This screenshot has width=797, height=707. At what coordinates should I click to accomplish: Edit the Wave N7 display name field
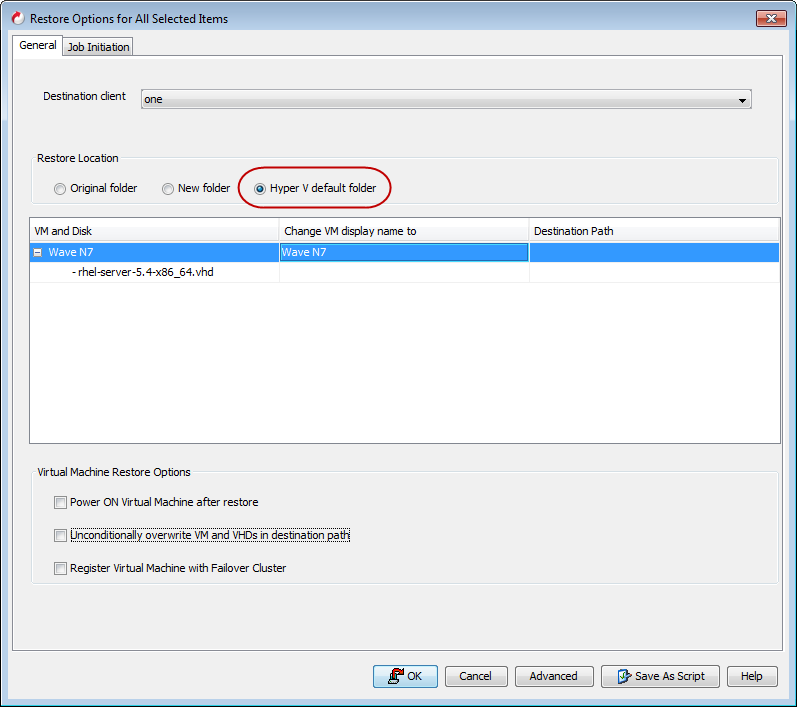[x=403, y=253]
